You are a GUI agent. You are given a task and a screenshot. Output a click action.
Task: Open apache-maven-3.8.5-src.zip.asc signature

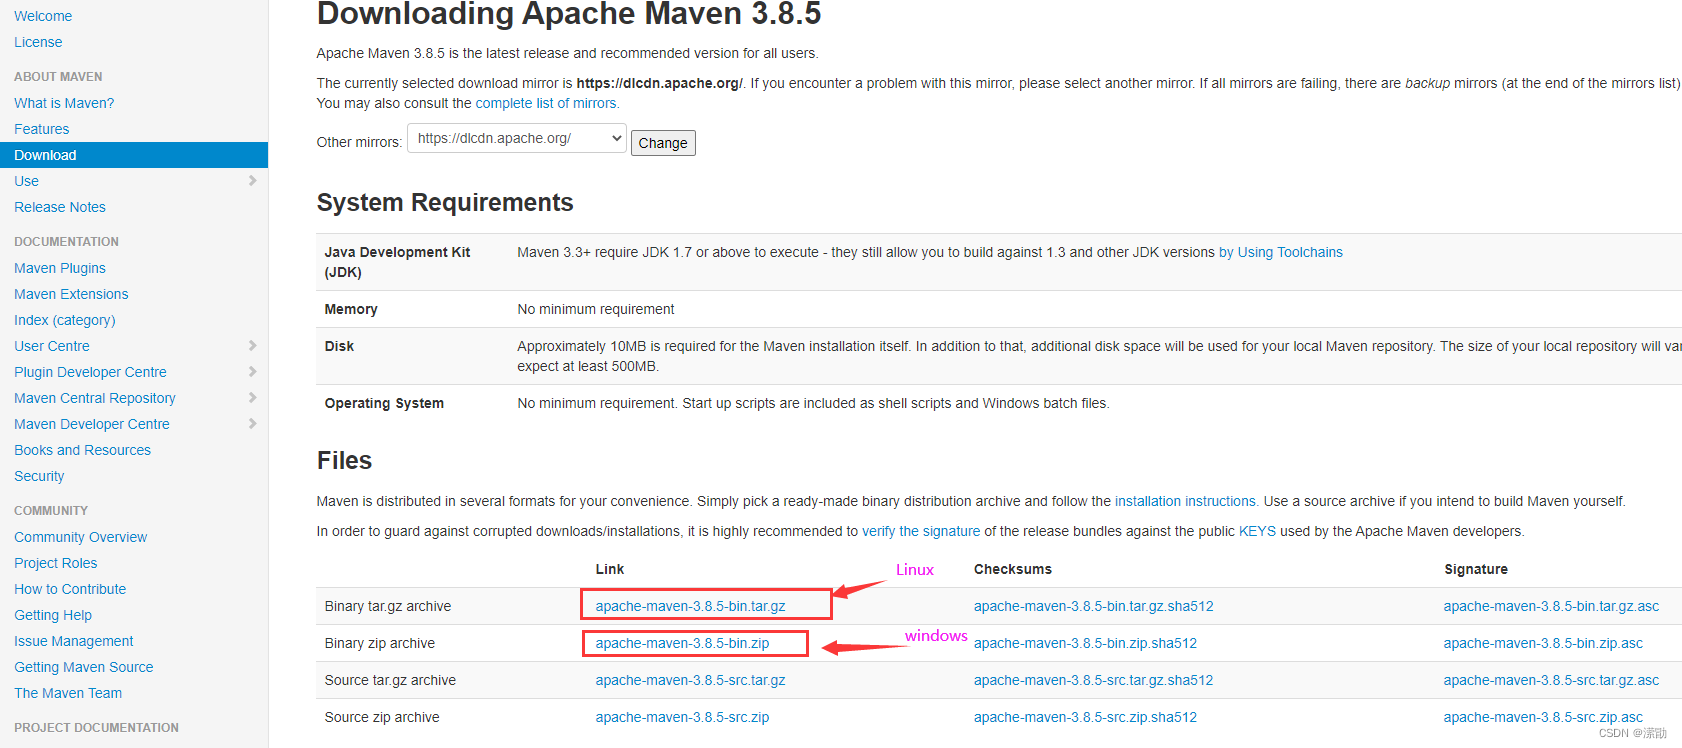1543,717
